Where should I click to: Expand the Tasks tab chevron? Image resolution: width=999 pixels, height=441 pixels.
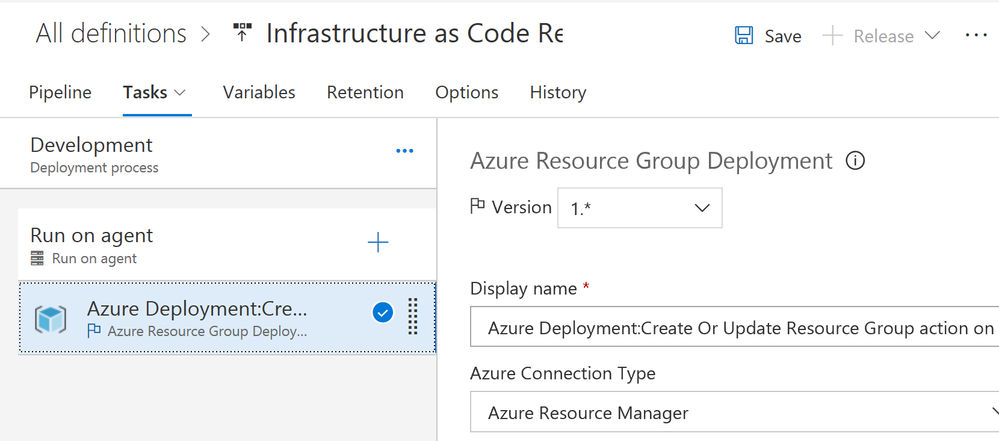click(x=180, y=93)
